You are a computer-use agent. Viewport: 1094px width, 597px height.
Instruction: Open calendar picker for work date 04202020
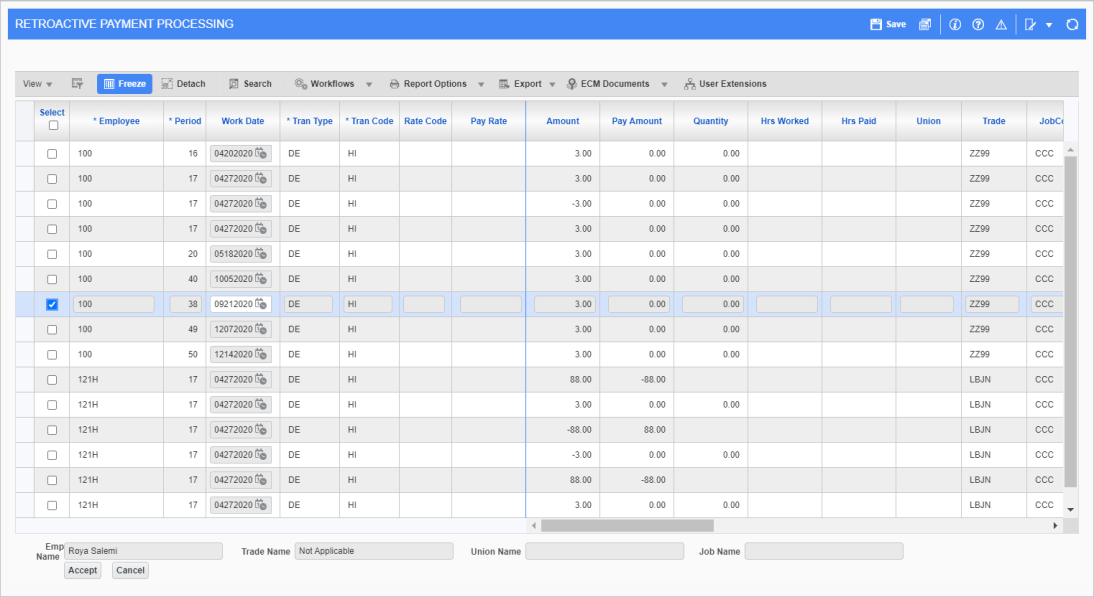[262, 153]
